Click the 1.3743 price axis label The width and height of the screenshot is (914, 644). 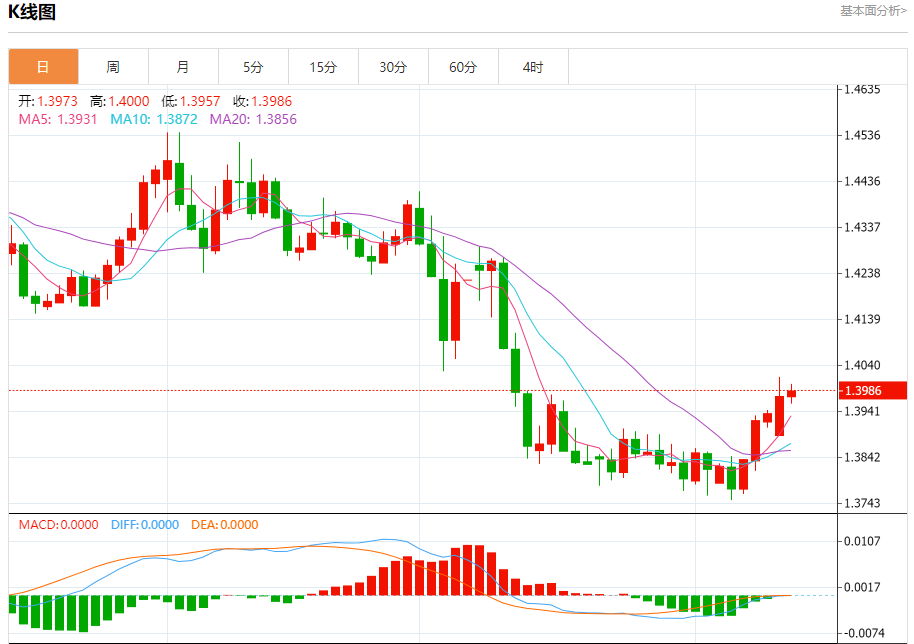click(862, 504)
